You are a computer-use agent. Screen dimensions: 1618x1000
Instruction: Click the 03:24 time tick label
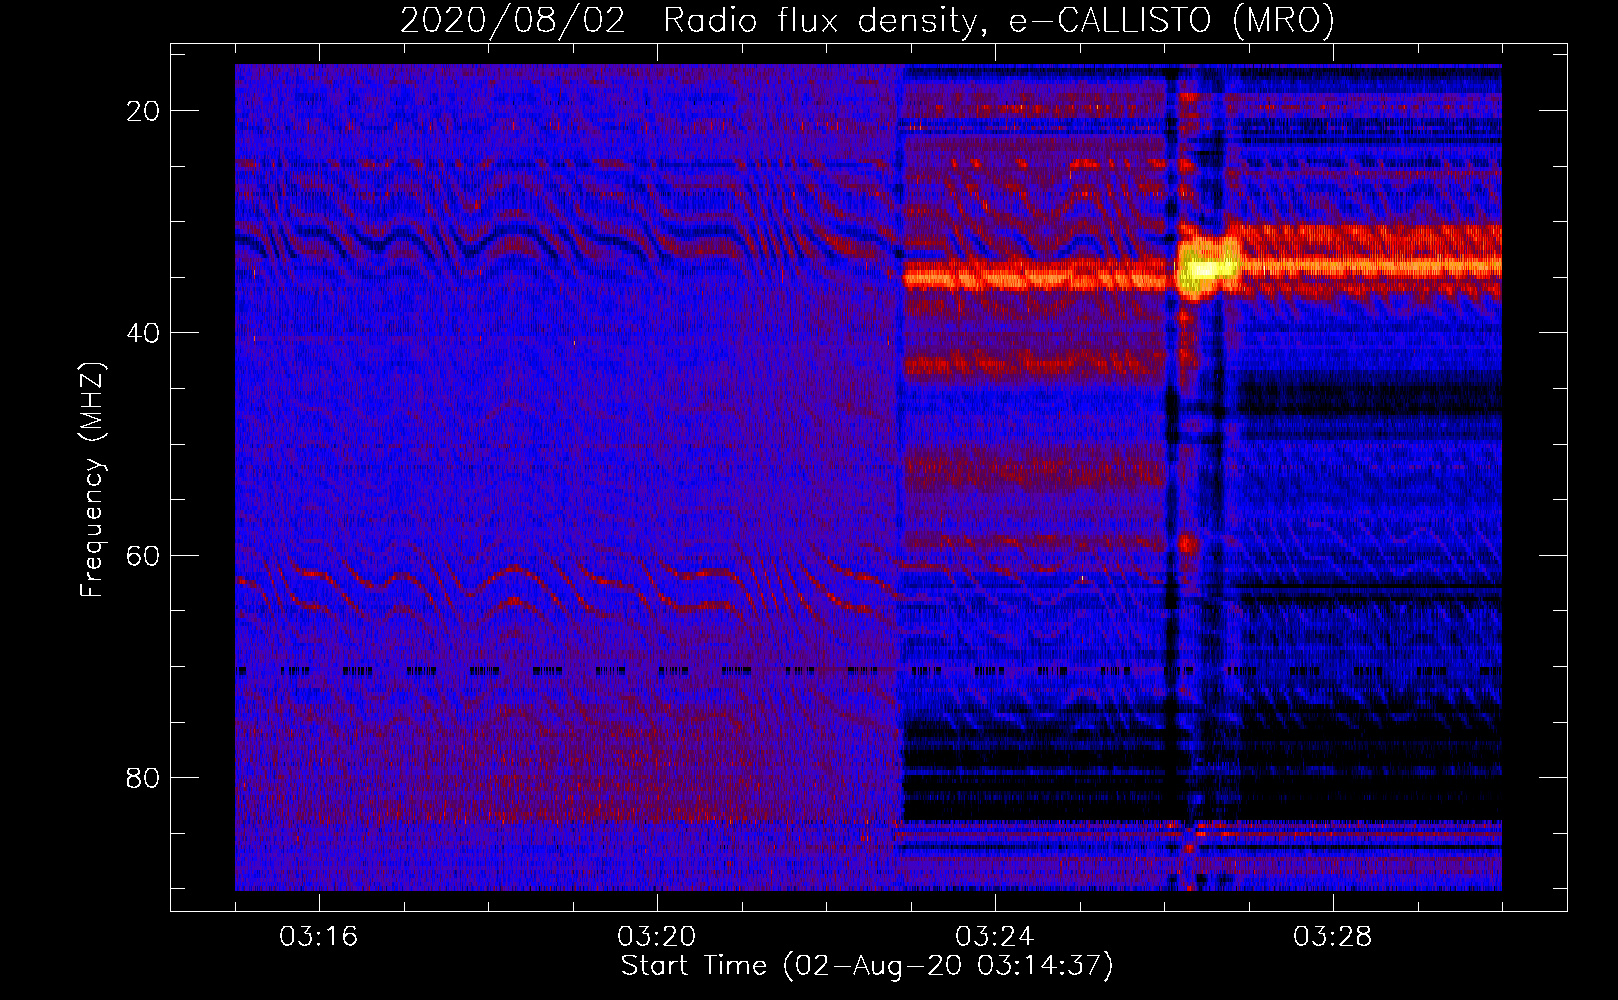point(995,937)
